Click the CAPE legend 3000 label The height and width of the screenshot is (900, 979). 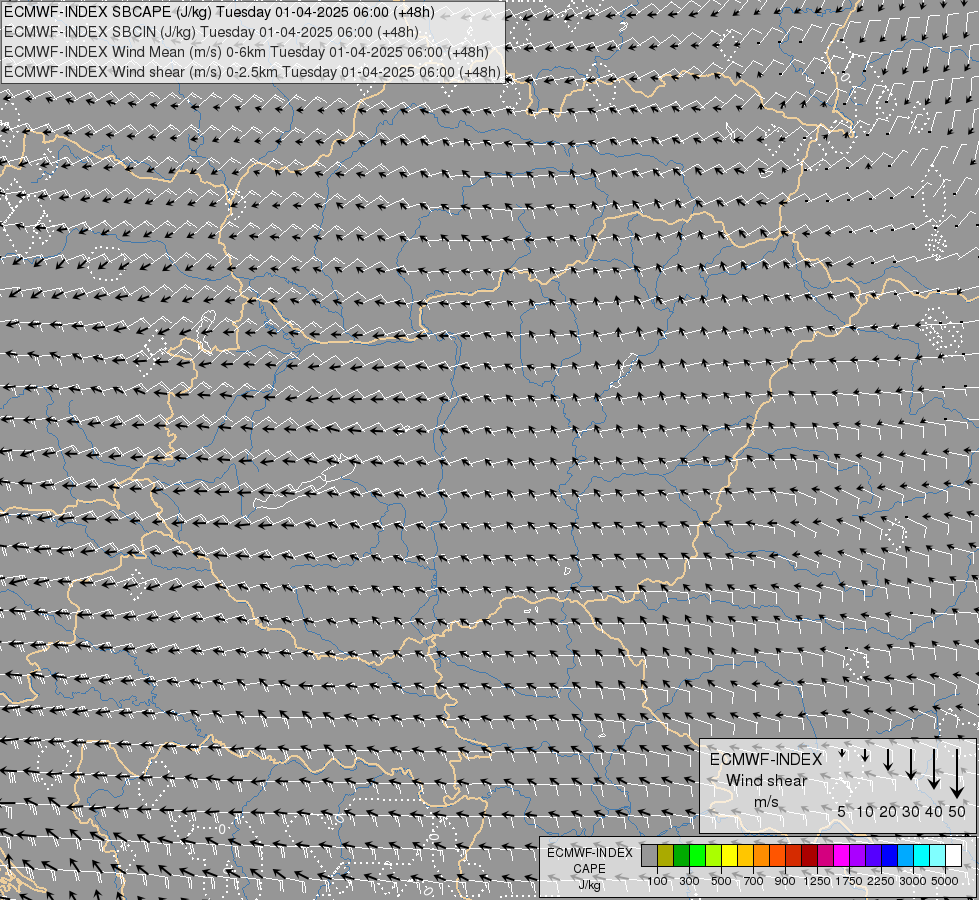tap(913, 881)
